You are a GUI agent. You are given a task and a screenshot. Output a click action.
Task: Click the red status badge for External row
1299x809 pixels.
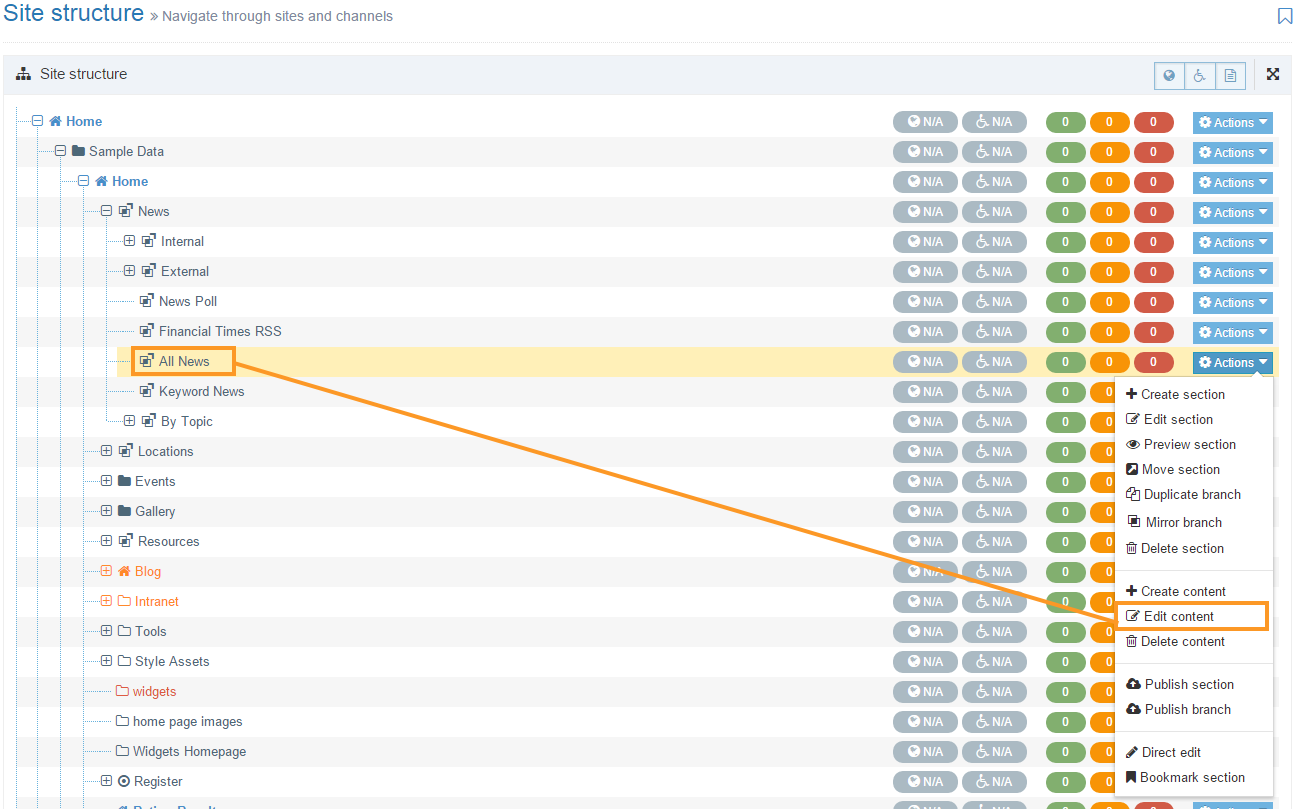coord(1153,272)
